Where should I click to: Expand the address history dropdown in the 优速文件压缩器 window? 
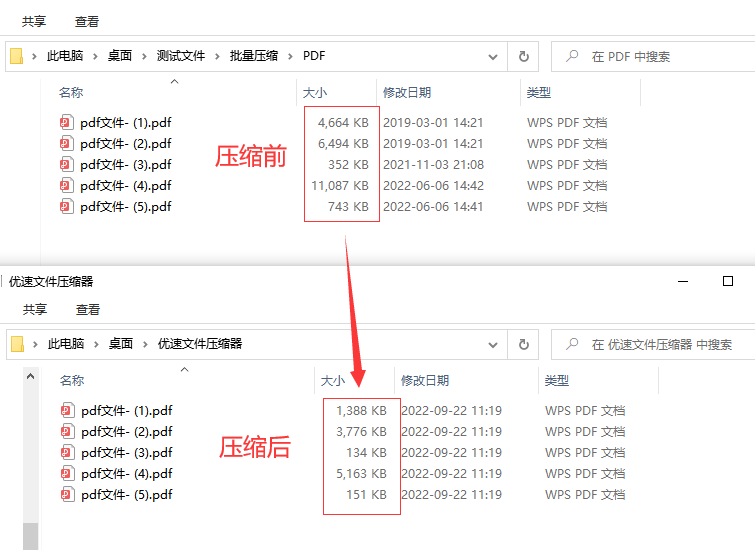coord(493,345)
